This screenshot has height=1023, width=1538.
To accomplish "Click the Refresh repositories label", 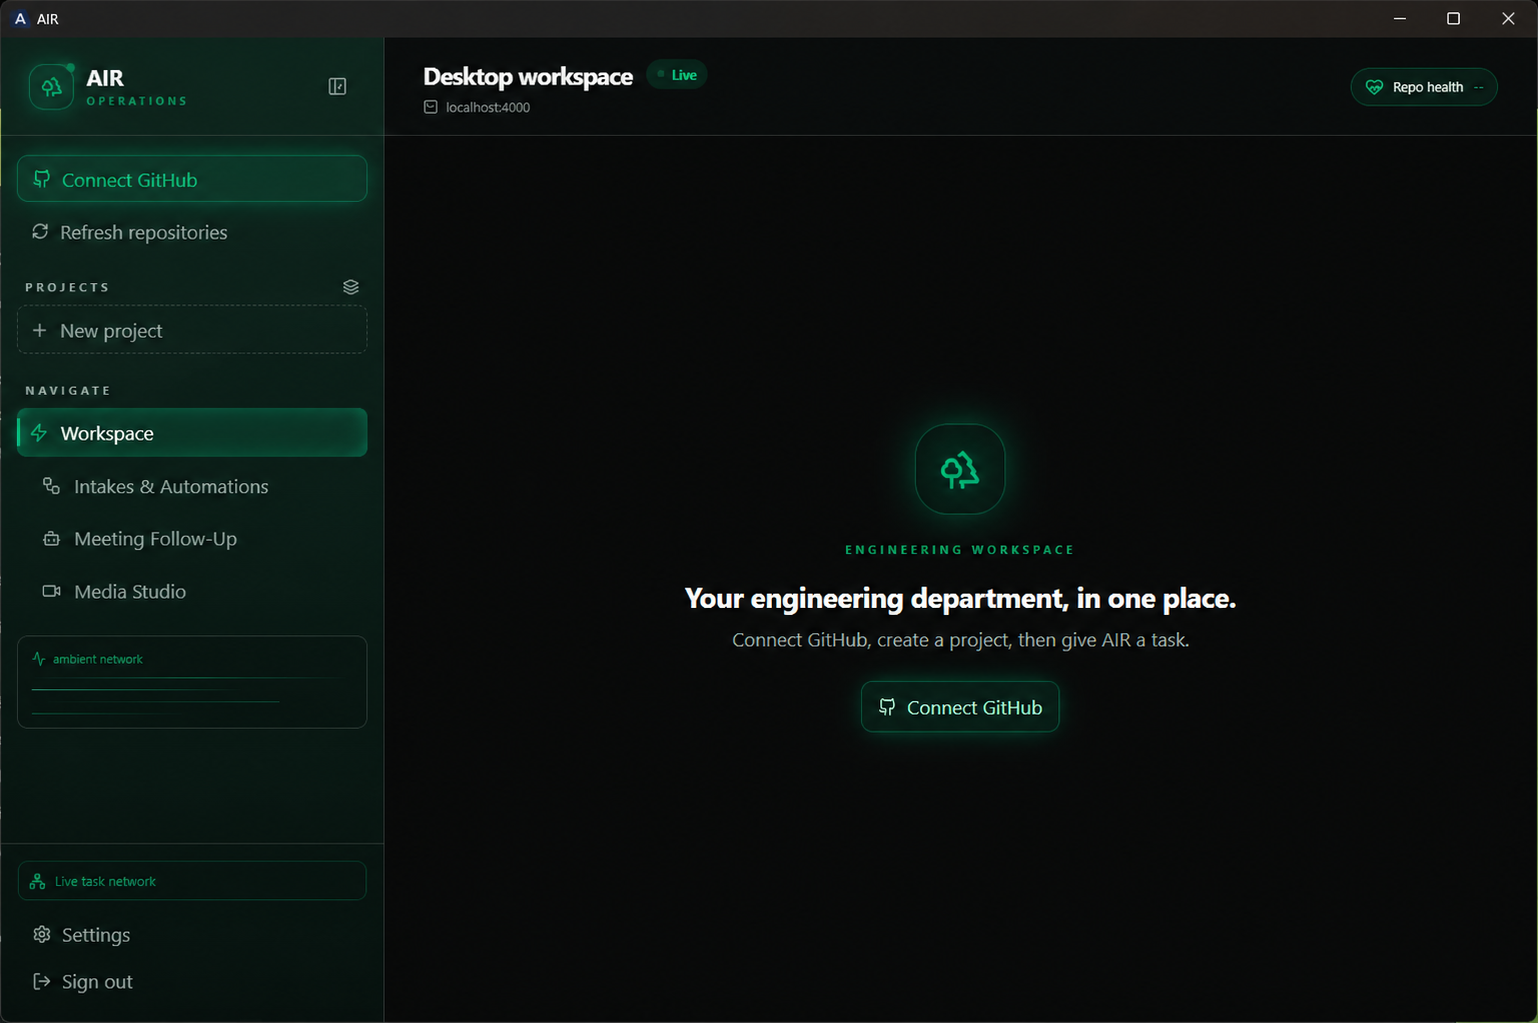I will [144, 232].
